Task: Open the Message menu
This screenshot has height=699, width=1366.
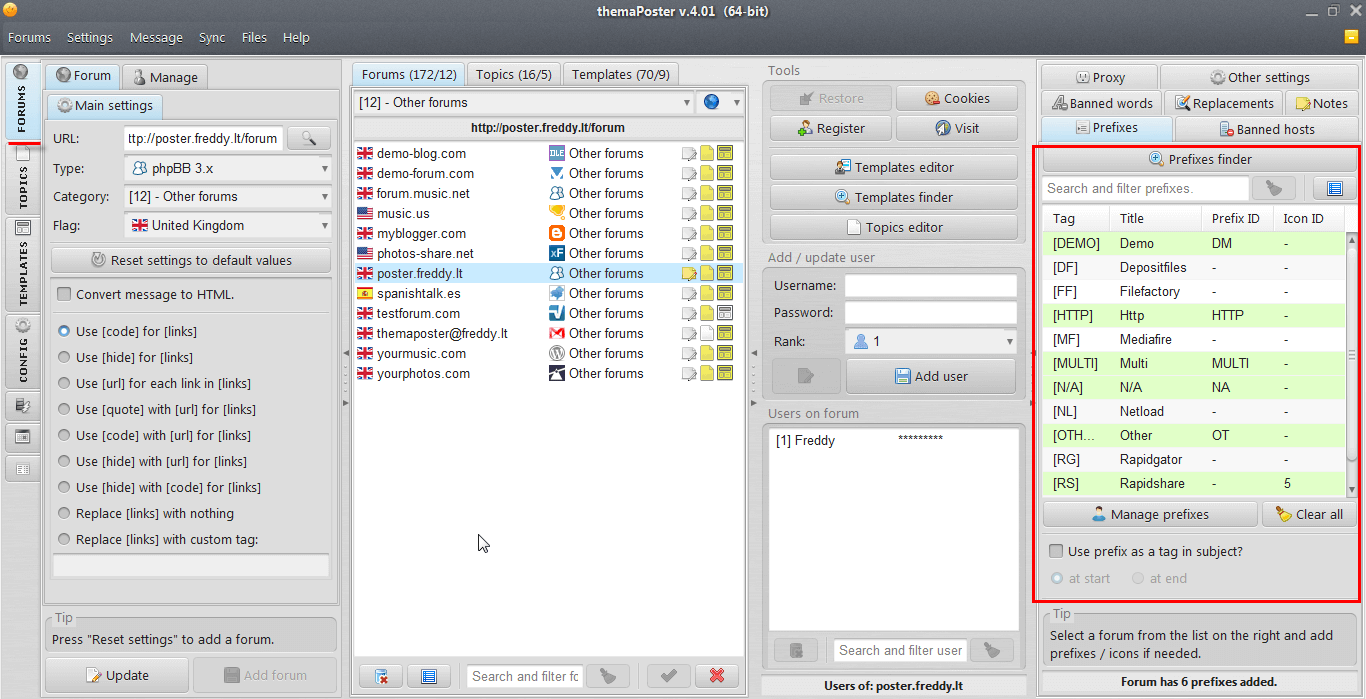Action: pos(156,37)
